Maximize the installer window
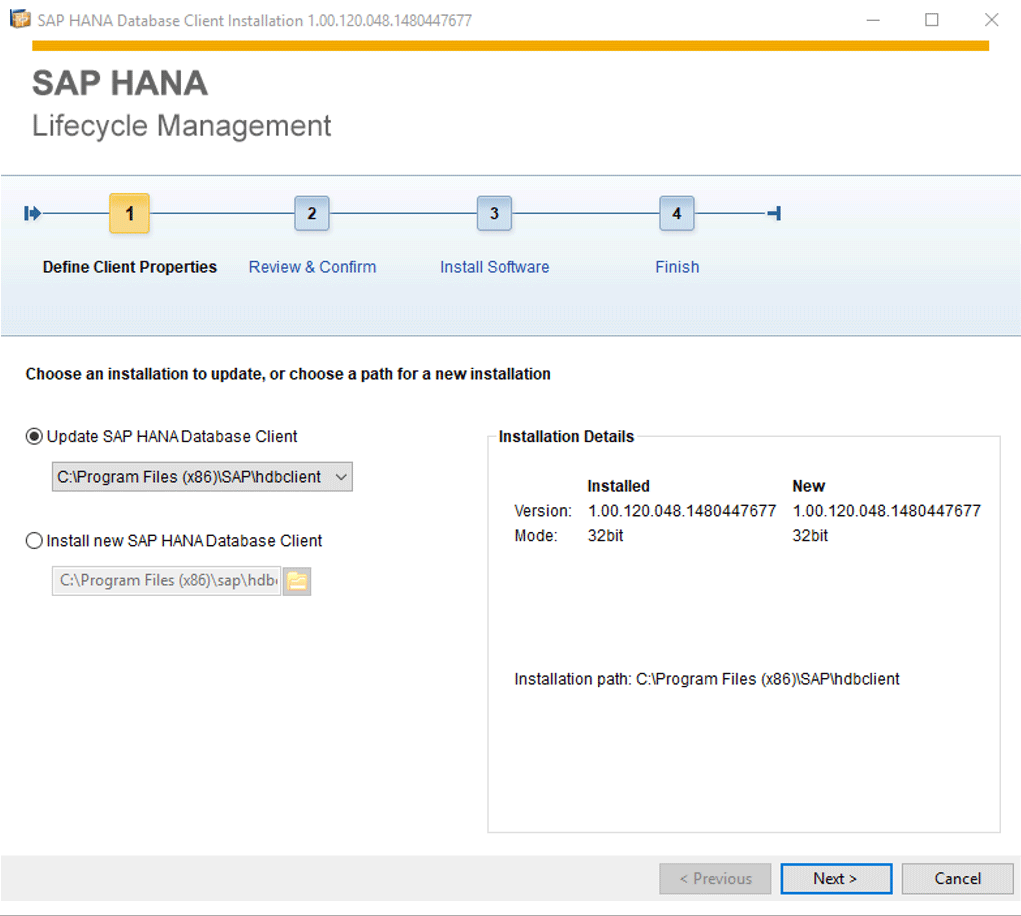The height and width of the screenshot is (916, 1021). (x=932, y=20)
